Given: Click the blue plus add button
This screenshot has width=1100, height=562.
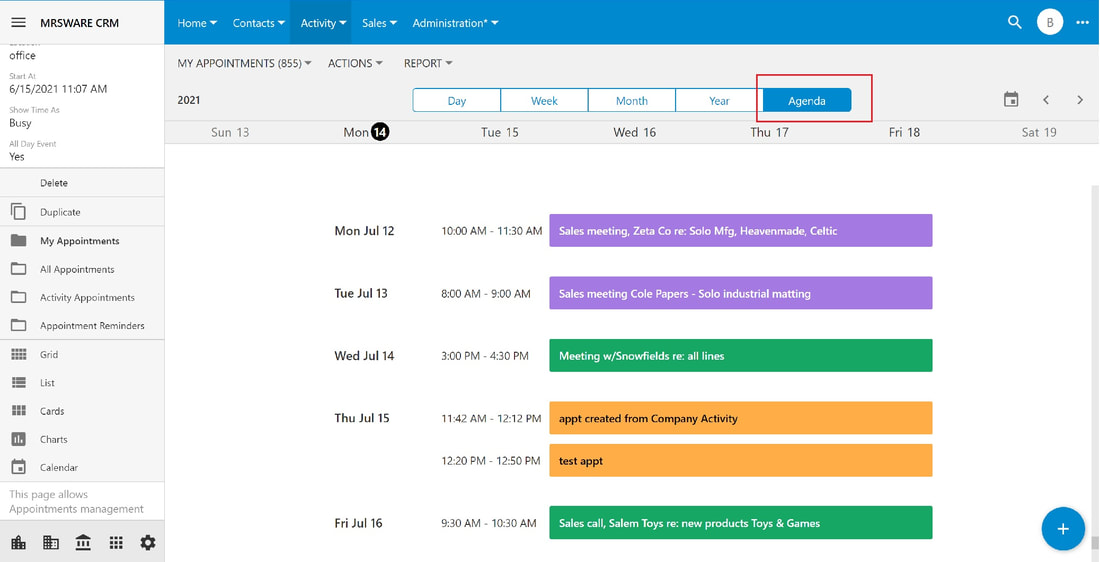Looking at the screenshot, I should (x=1063, y=528).
